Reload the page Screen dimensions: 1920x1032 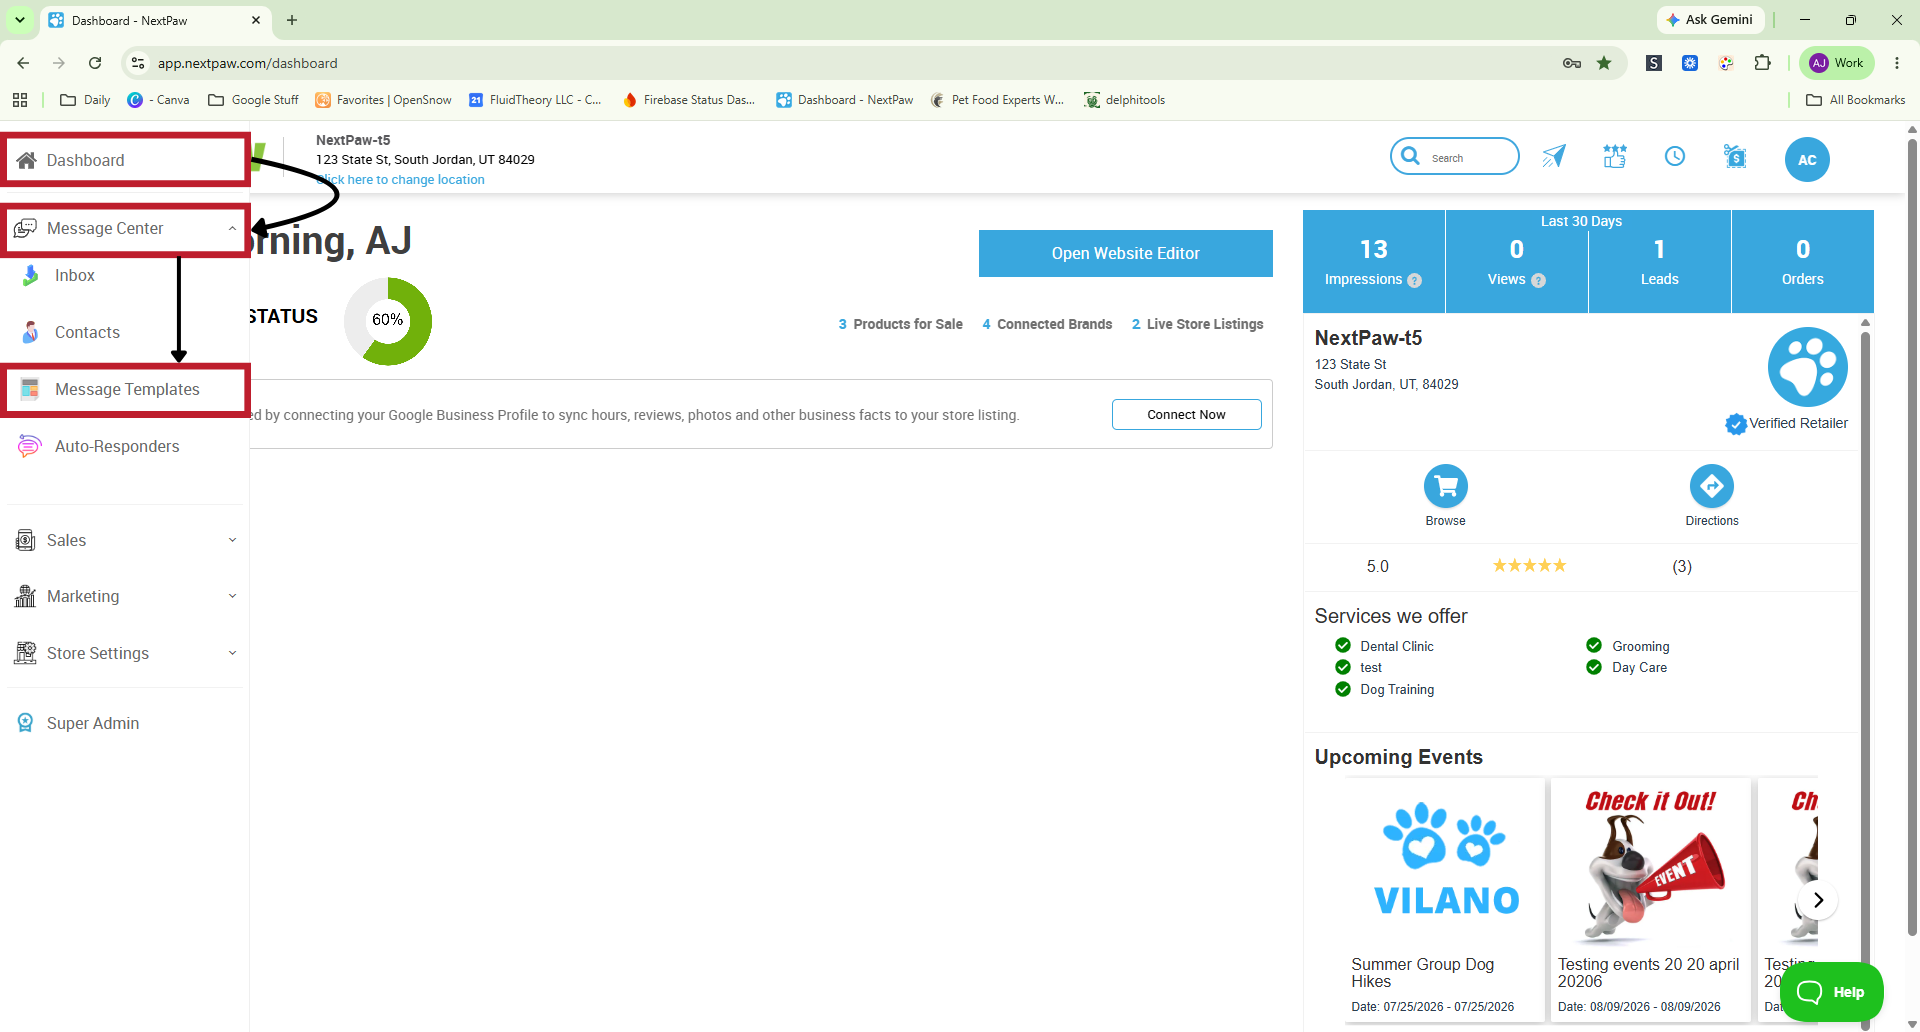coord(95,63)
